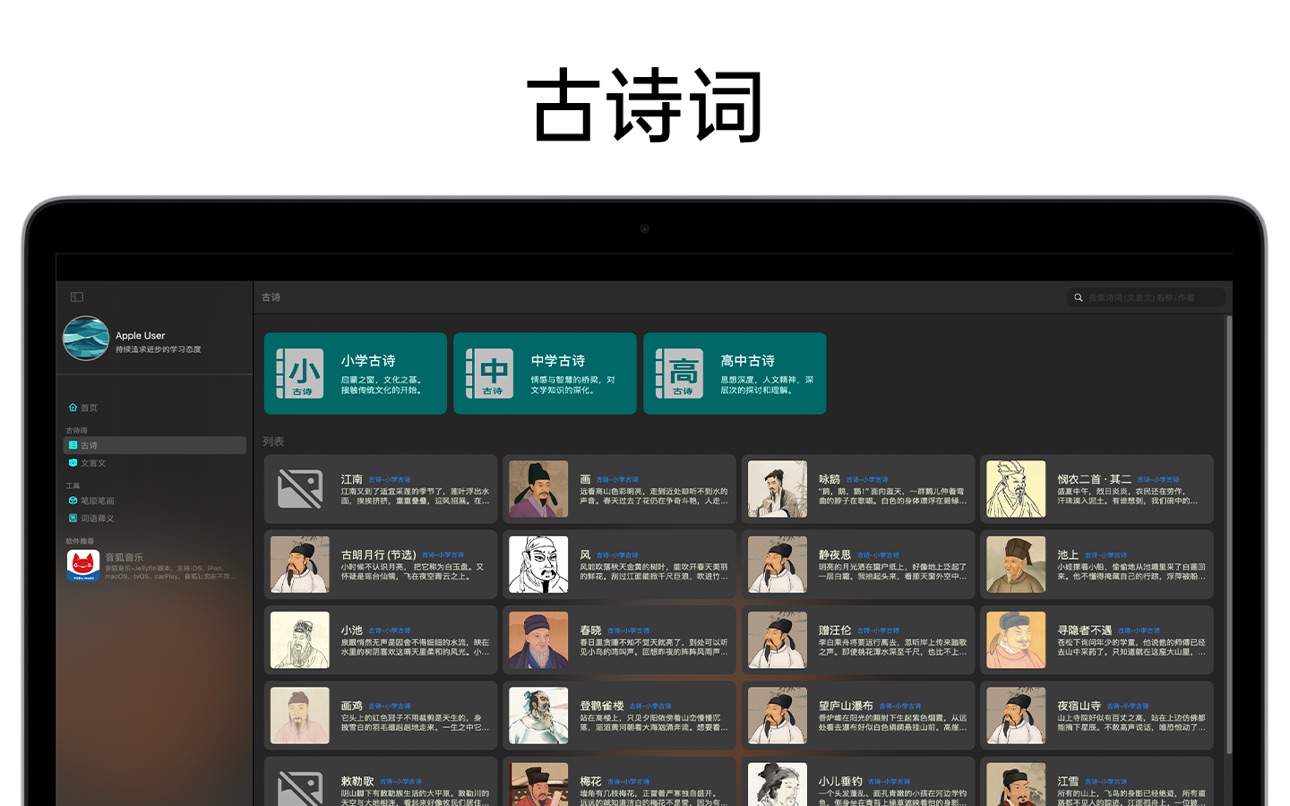Open the 中学古诗 category card
The width and height of the screenshot is (1290, 806).
click(x=545, y=373)
